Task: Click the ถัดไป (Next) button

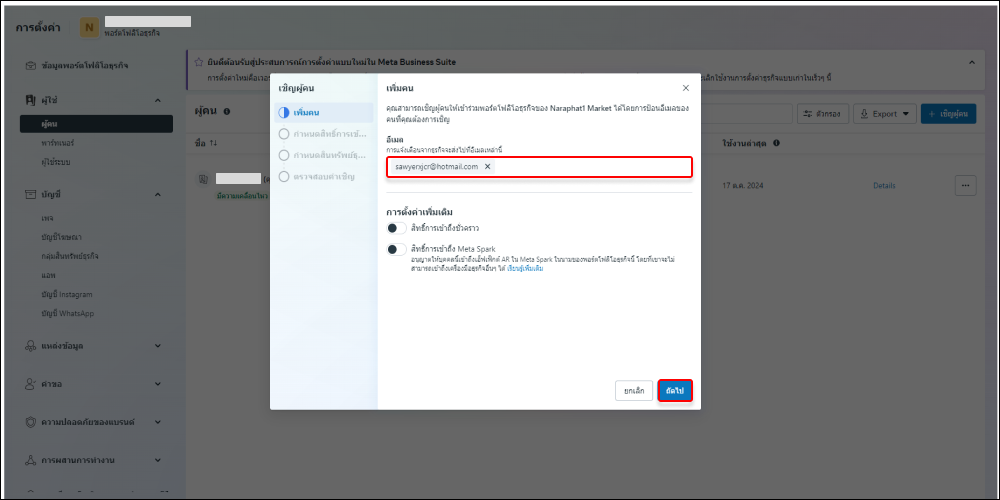Action: click(x=675, y=390)
